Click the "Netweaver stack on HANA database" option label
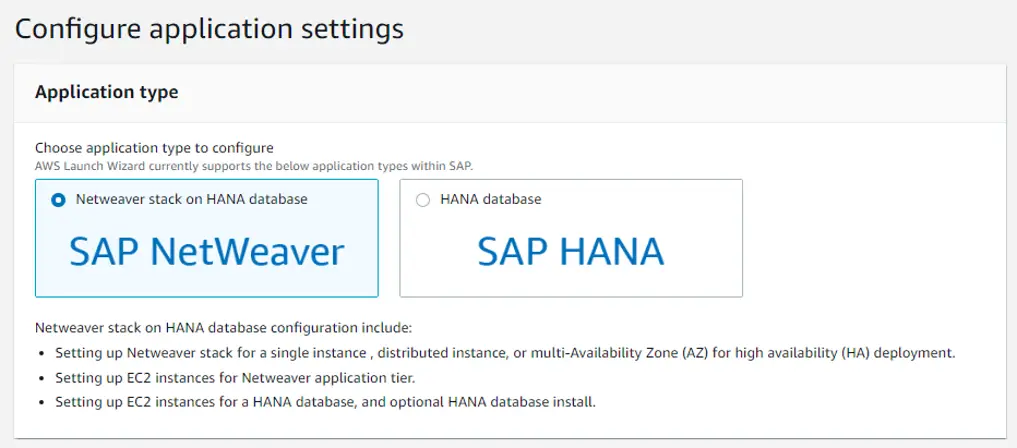The width and height of the screenshot is (1017, 448). point(191,200)
